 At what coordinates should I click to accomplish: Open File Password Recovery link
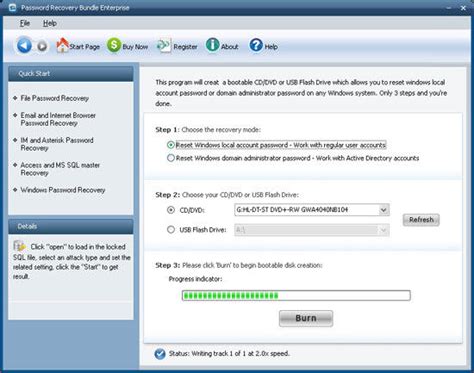[55, 98]
